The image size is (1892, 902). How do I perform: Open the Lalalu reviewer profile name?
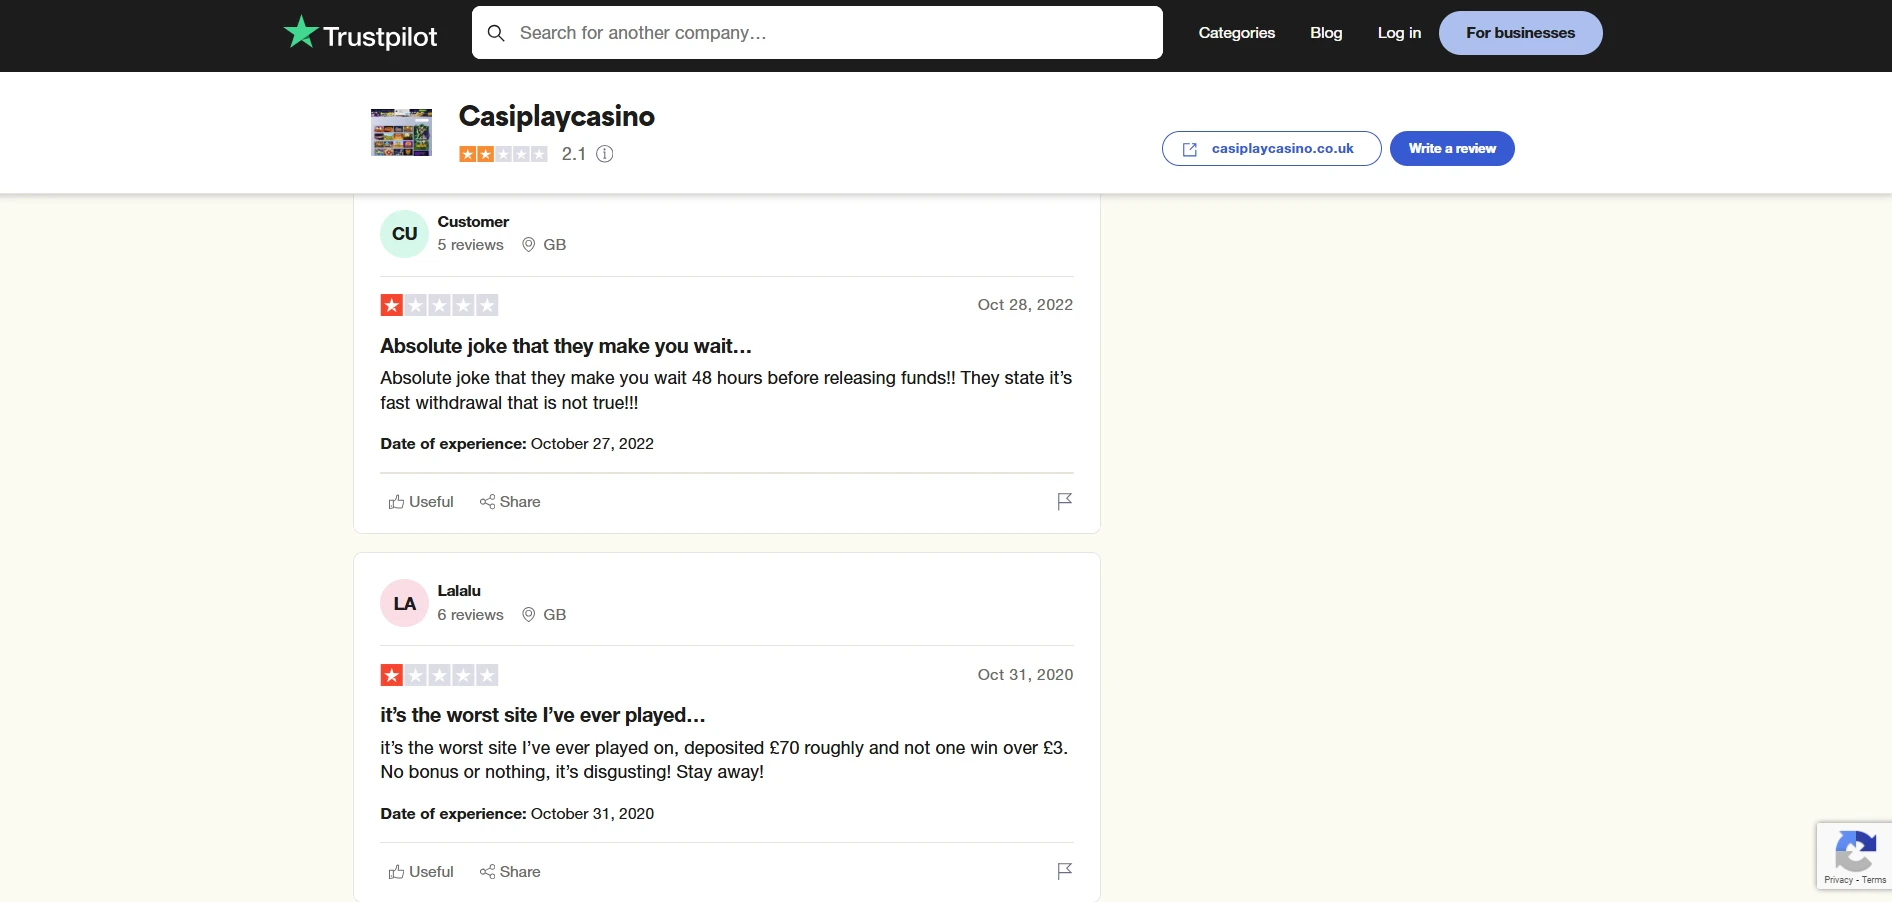pos(459,591)
